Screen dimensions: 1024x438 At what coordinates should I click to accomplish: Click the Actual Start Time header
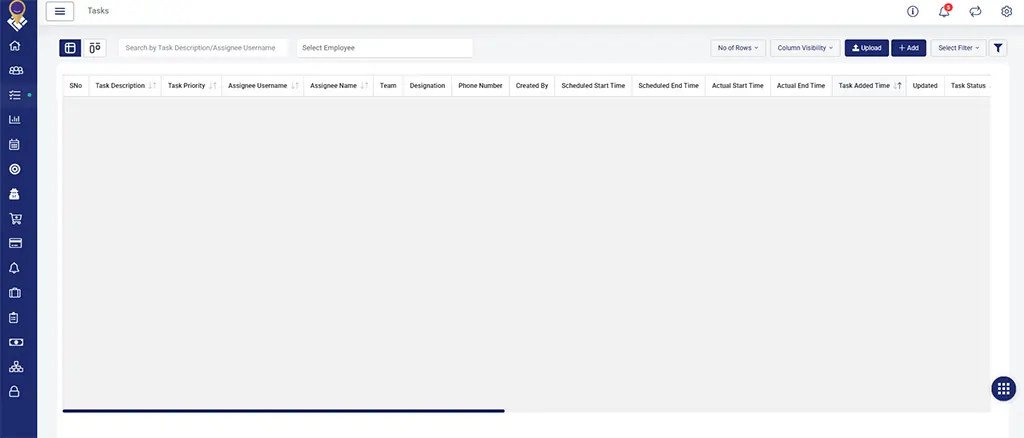click(737, 86)
